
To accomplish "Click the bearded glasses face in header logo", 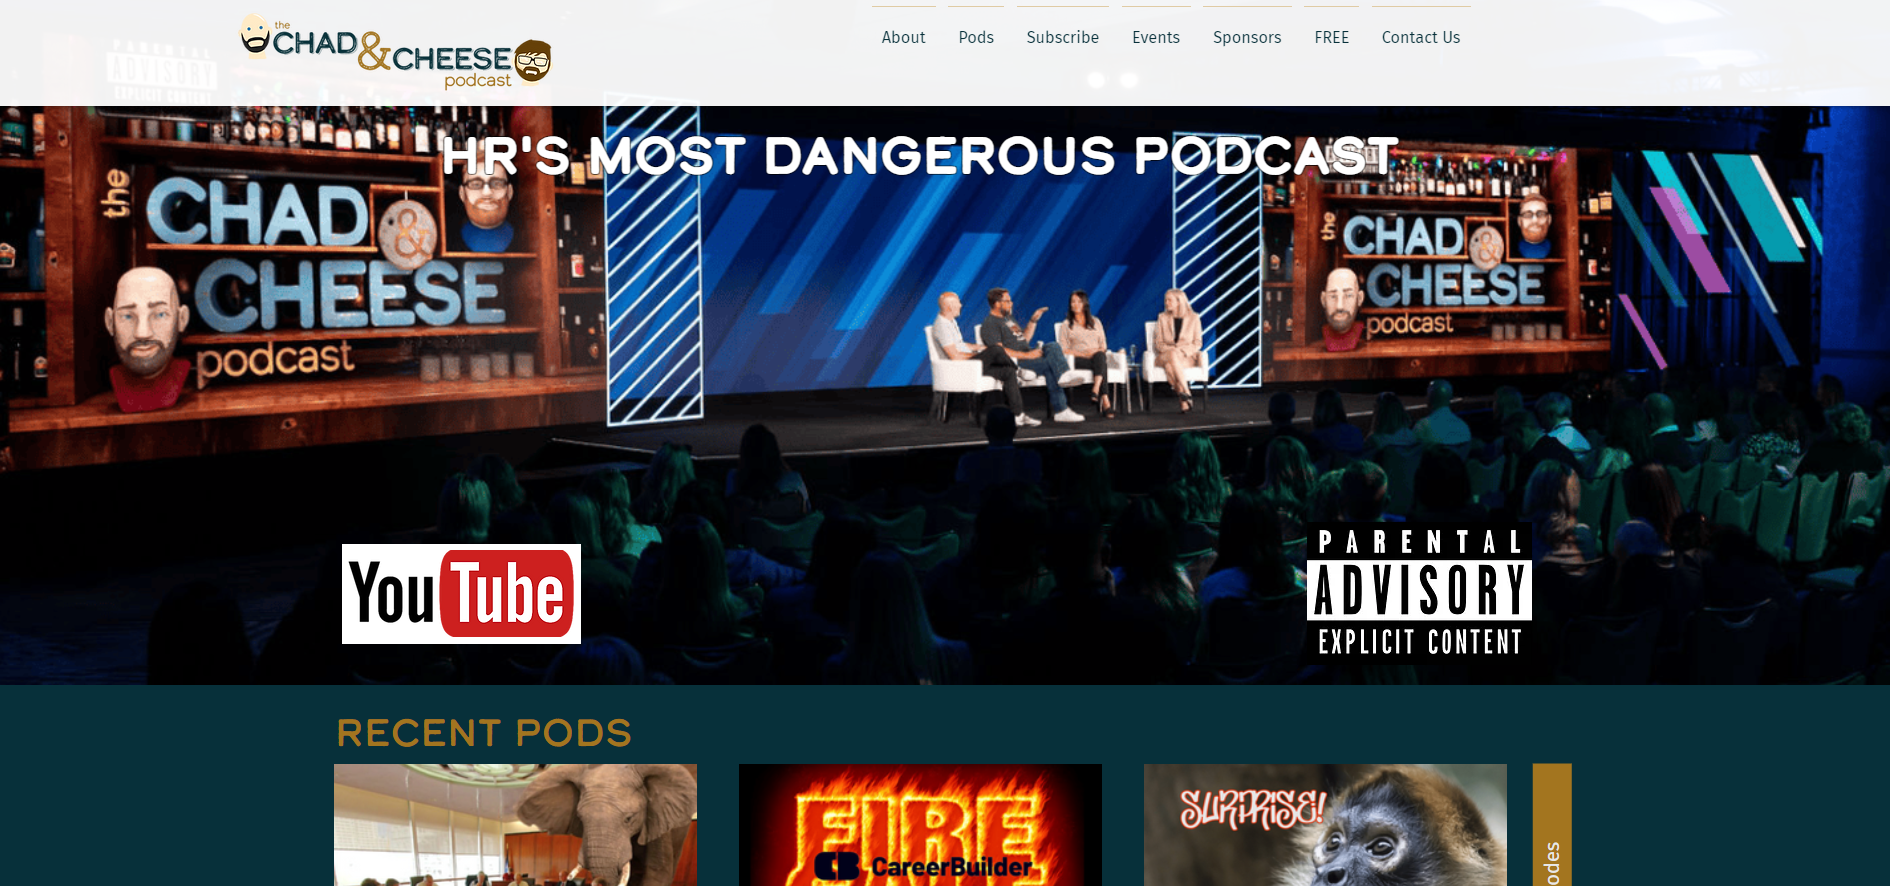I will [533, 61].
